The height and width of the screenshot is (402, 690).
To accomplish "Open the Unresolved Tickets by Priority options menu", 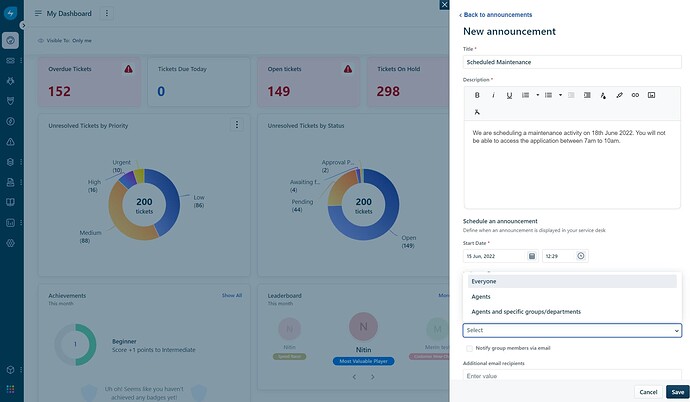I will click(x=237, y=125).
